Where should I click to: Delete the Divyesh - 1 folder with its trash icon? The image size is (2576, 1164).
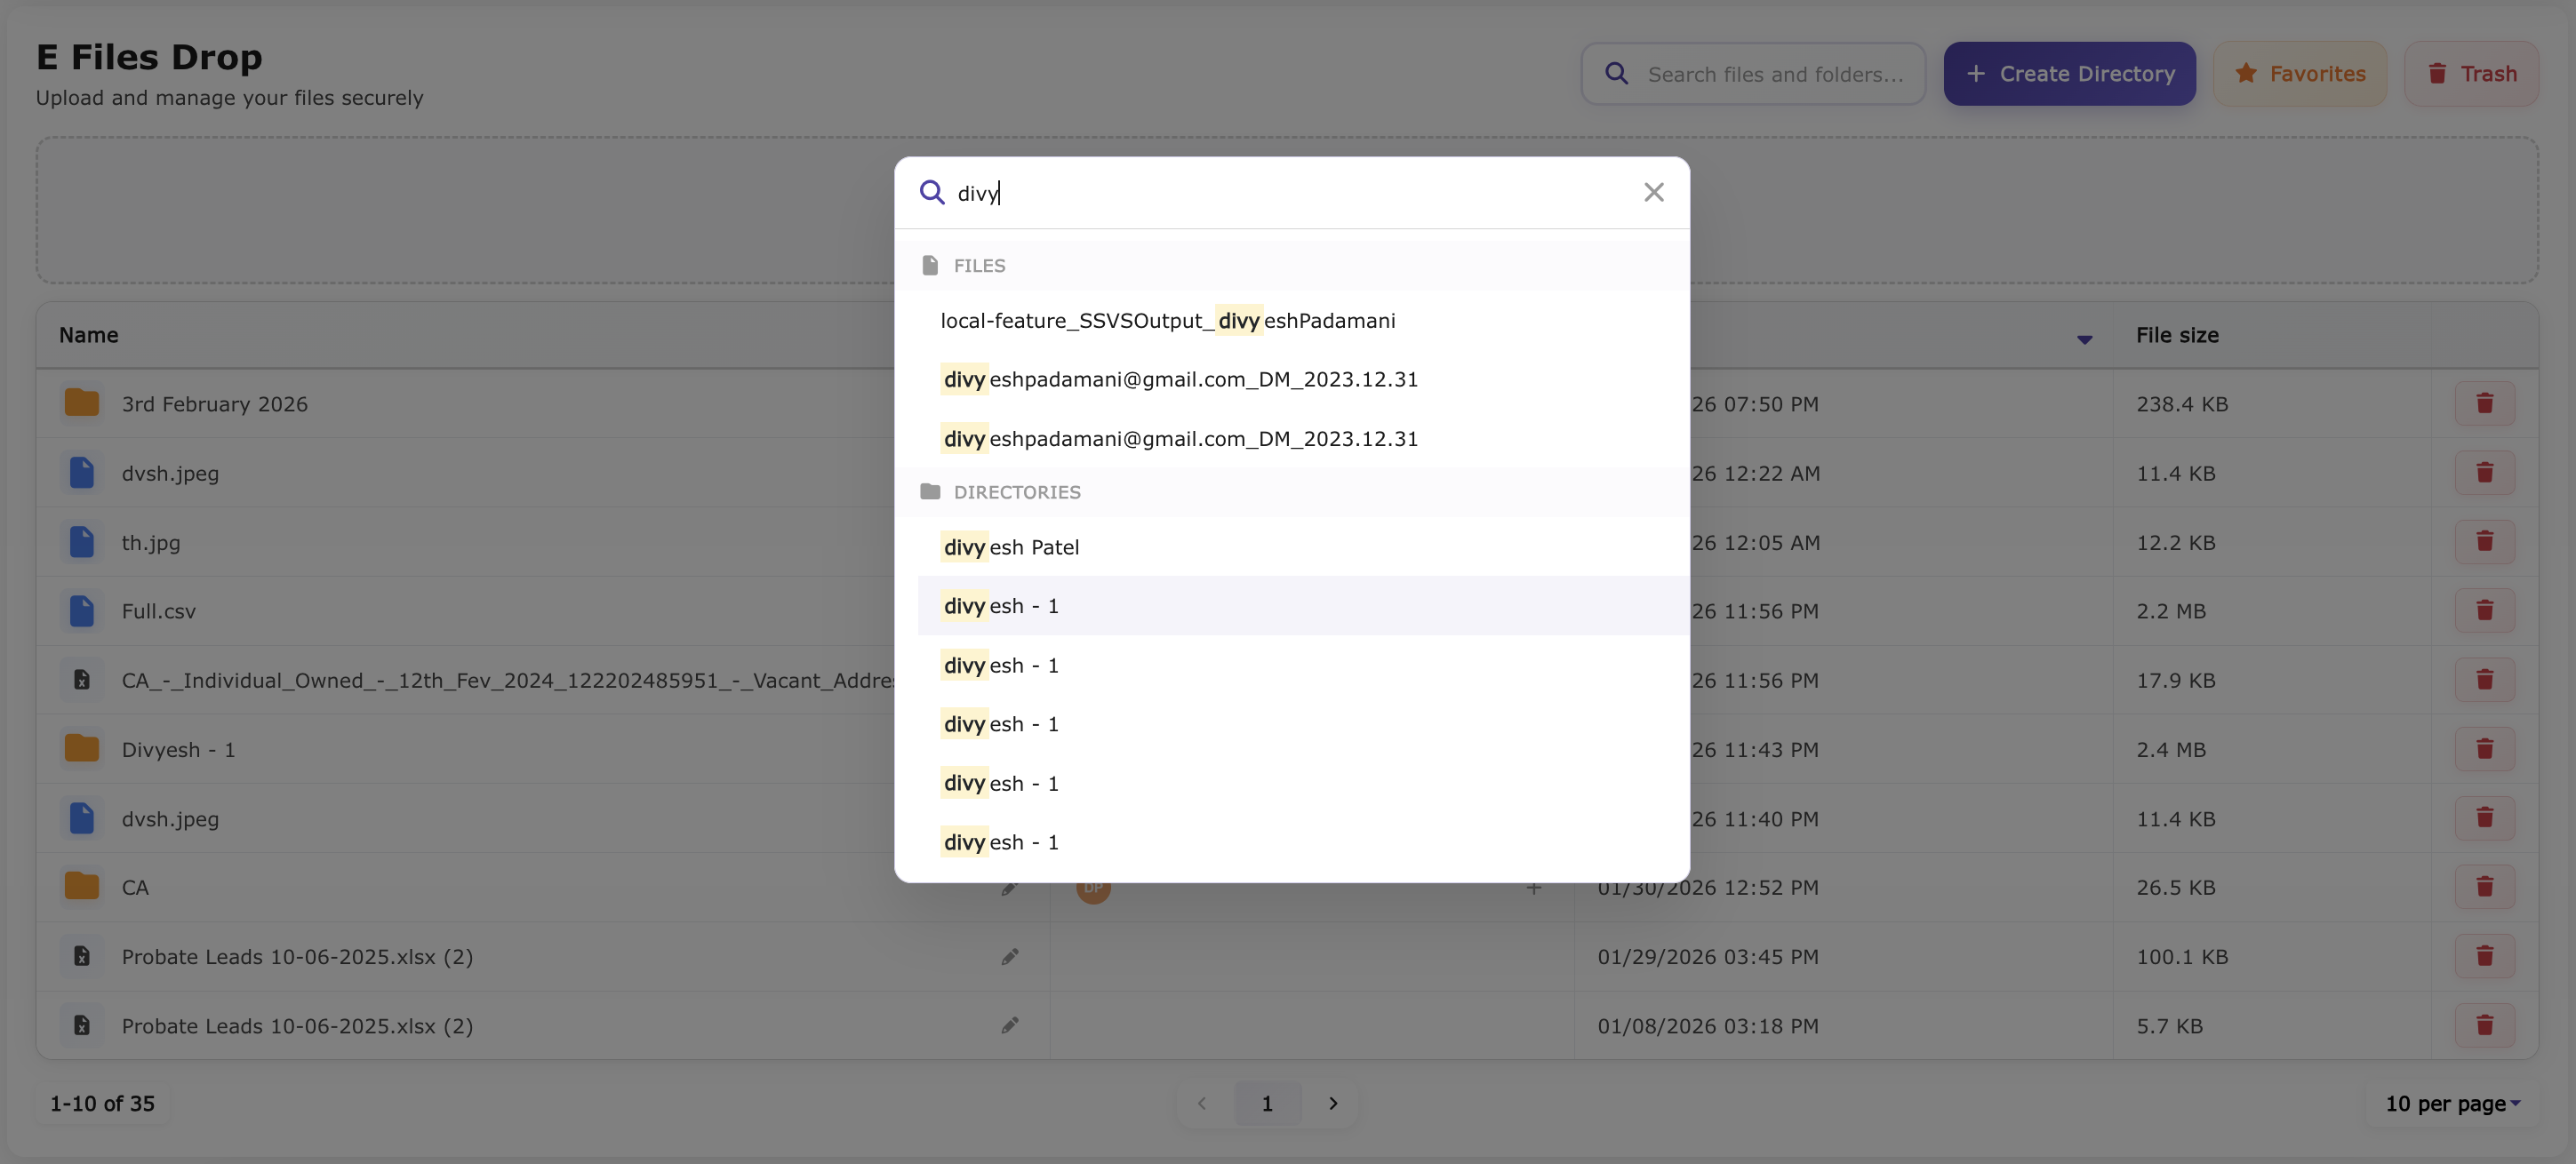click(2485, 749)
